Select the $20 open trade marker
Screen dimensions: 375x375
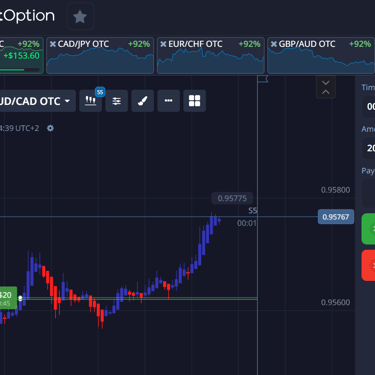point(8,298)
